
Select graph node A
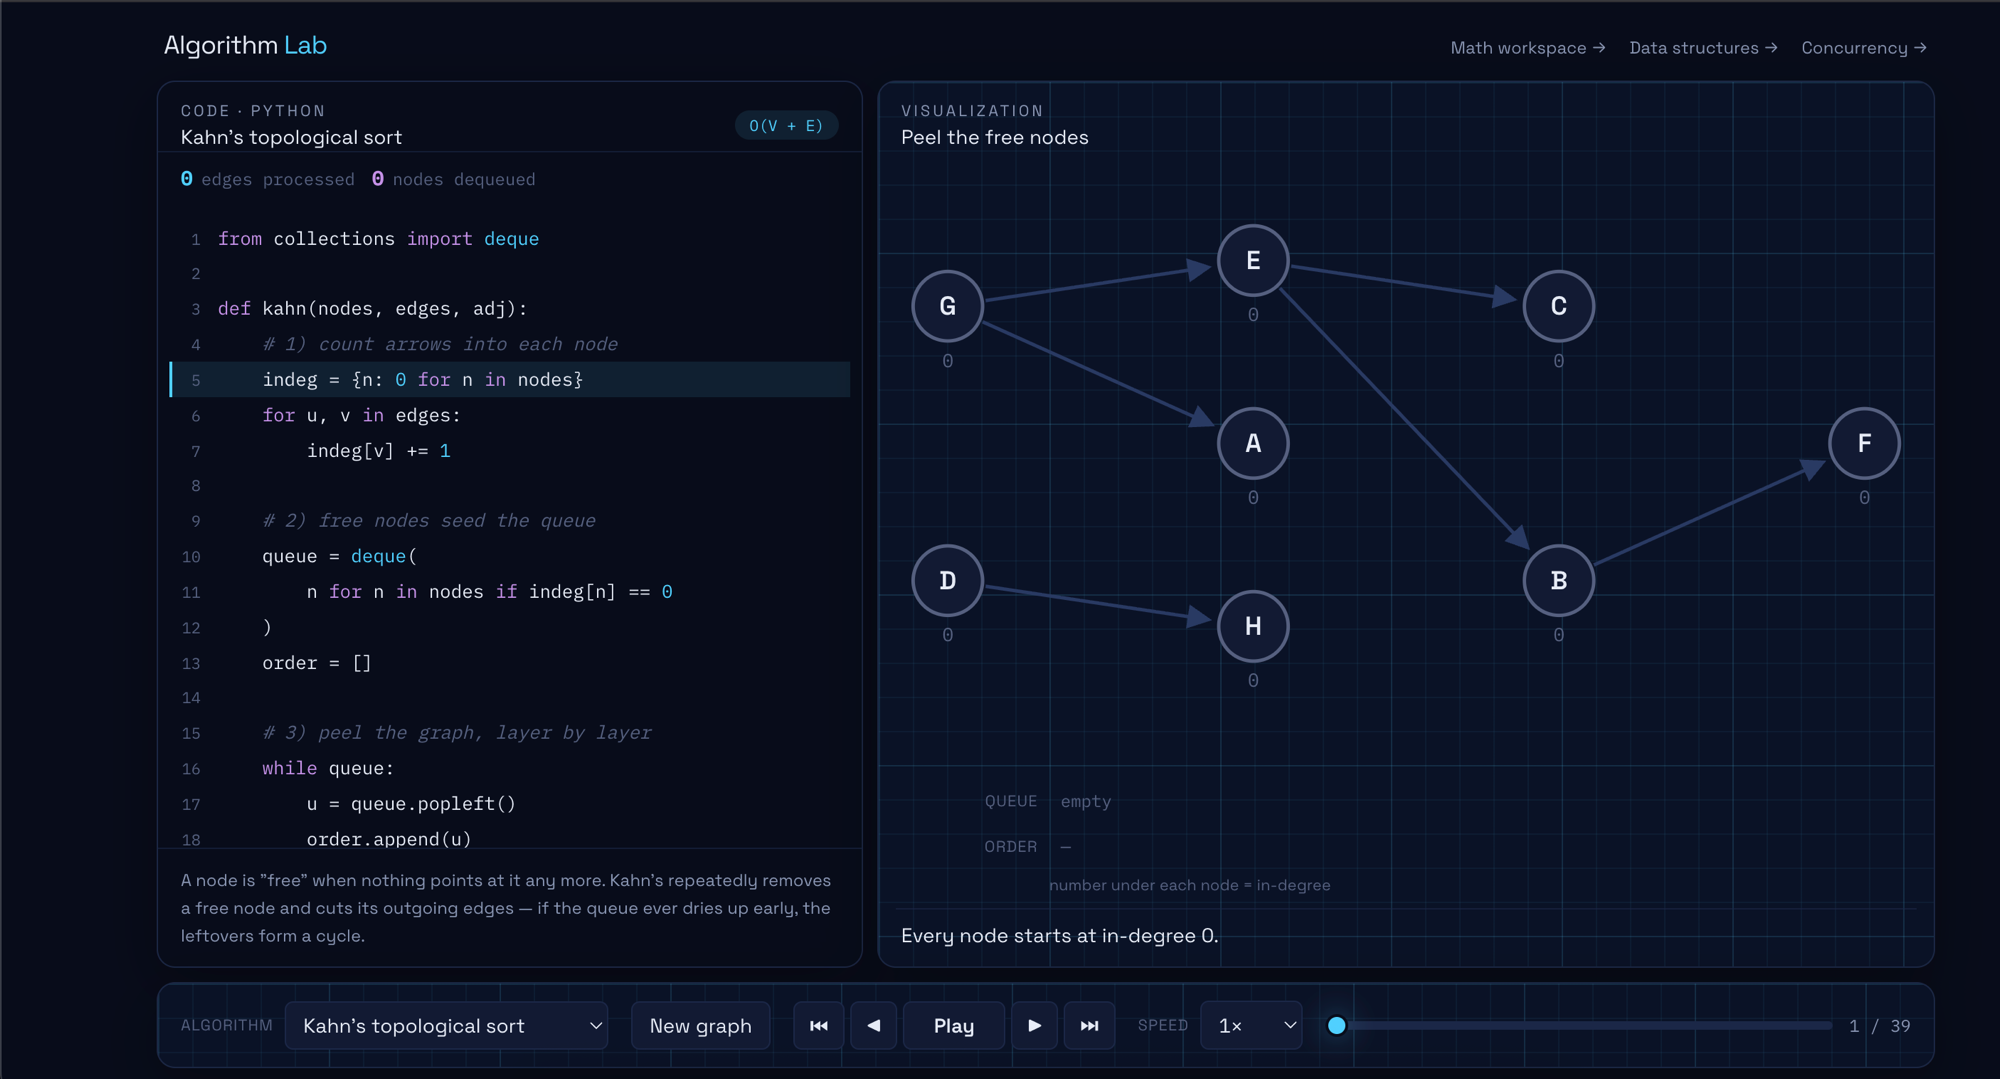[x=1253, y=443]
